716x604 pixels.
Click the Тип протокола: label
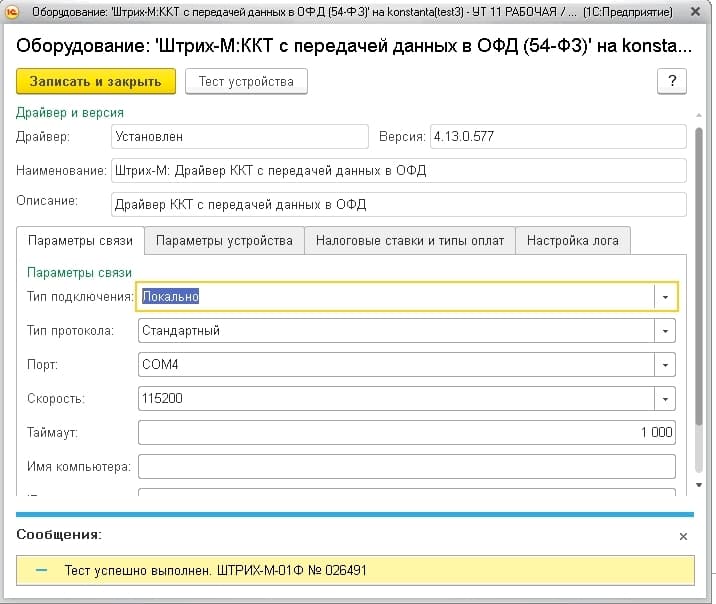(71, 331)
